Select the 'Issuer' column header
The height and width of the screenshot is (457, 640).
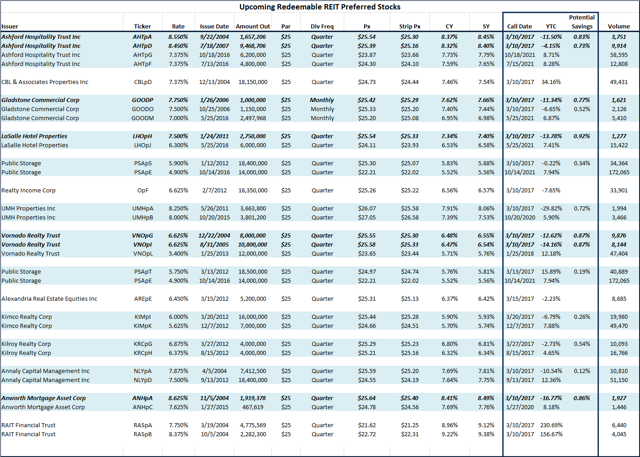pyautogui.click(x=9, y=27)
